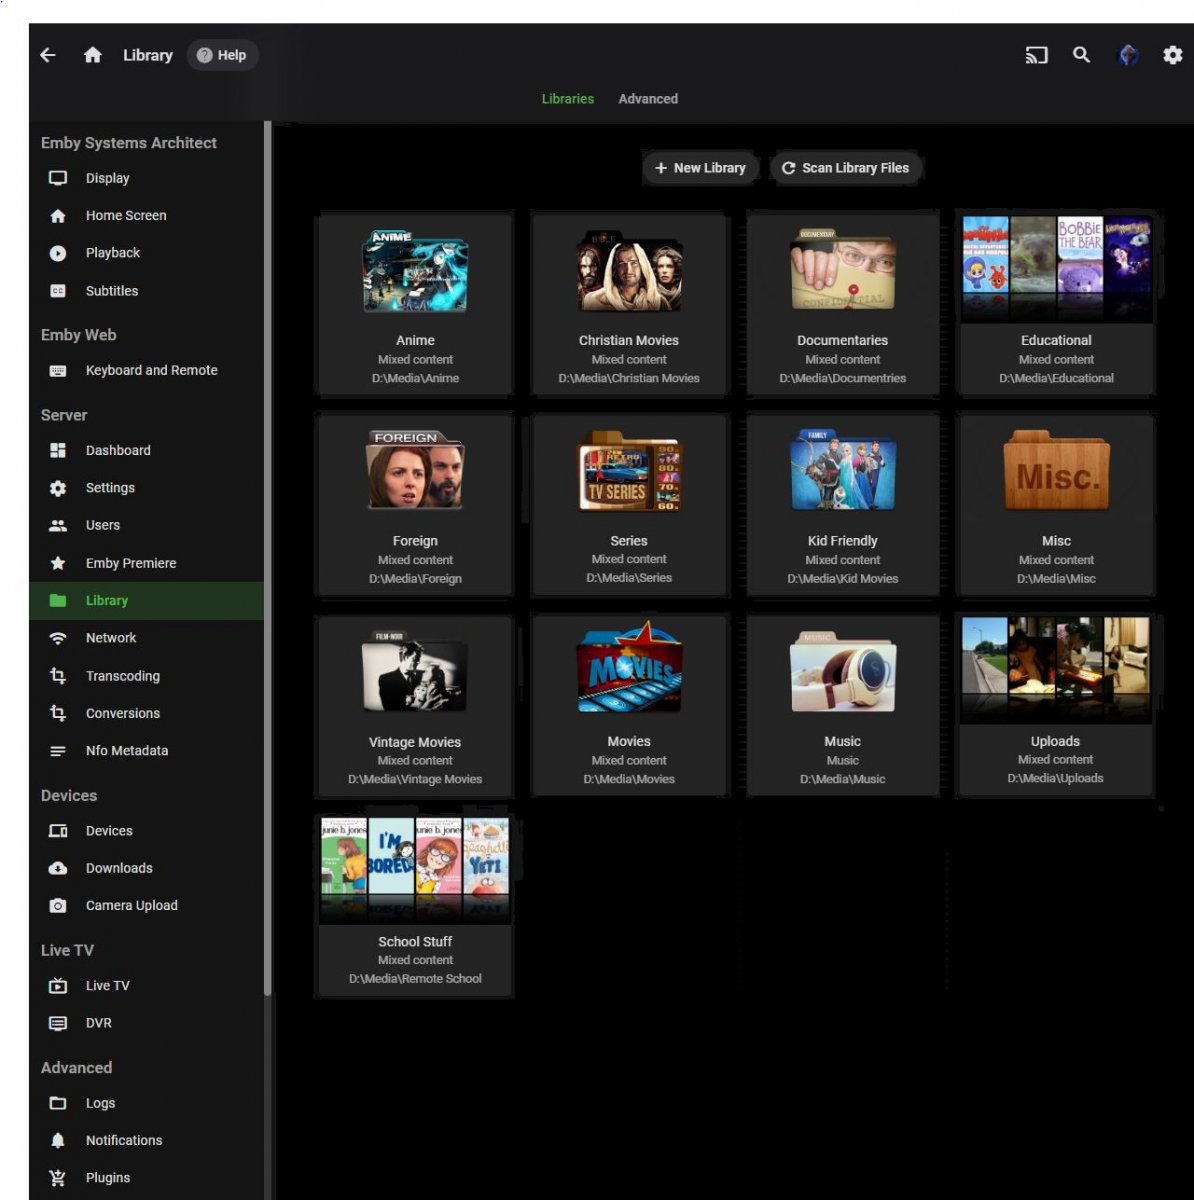
Task: Click the search magnifier icon
Action: point(1081,55)
